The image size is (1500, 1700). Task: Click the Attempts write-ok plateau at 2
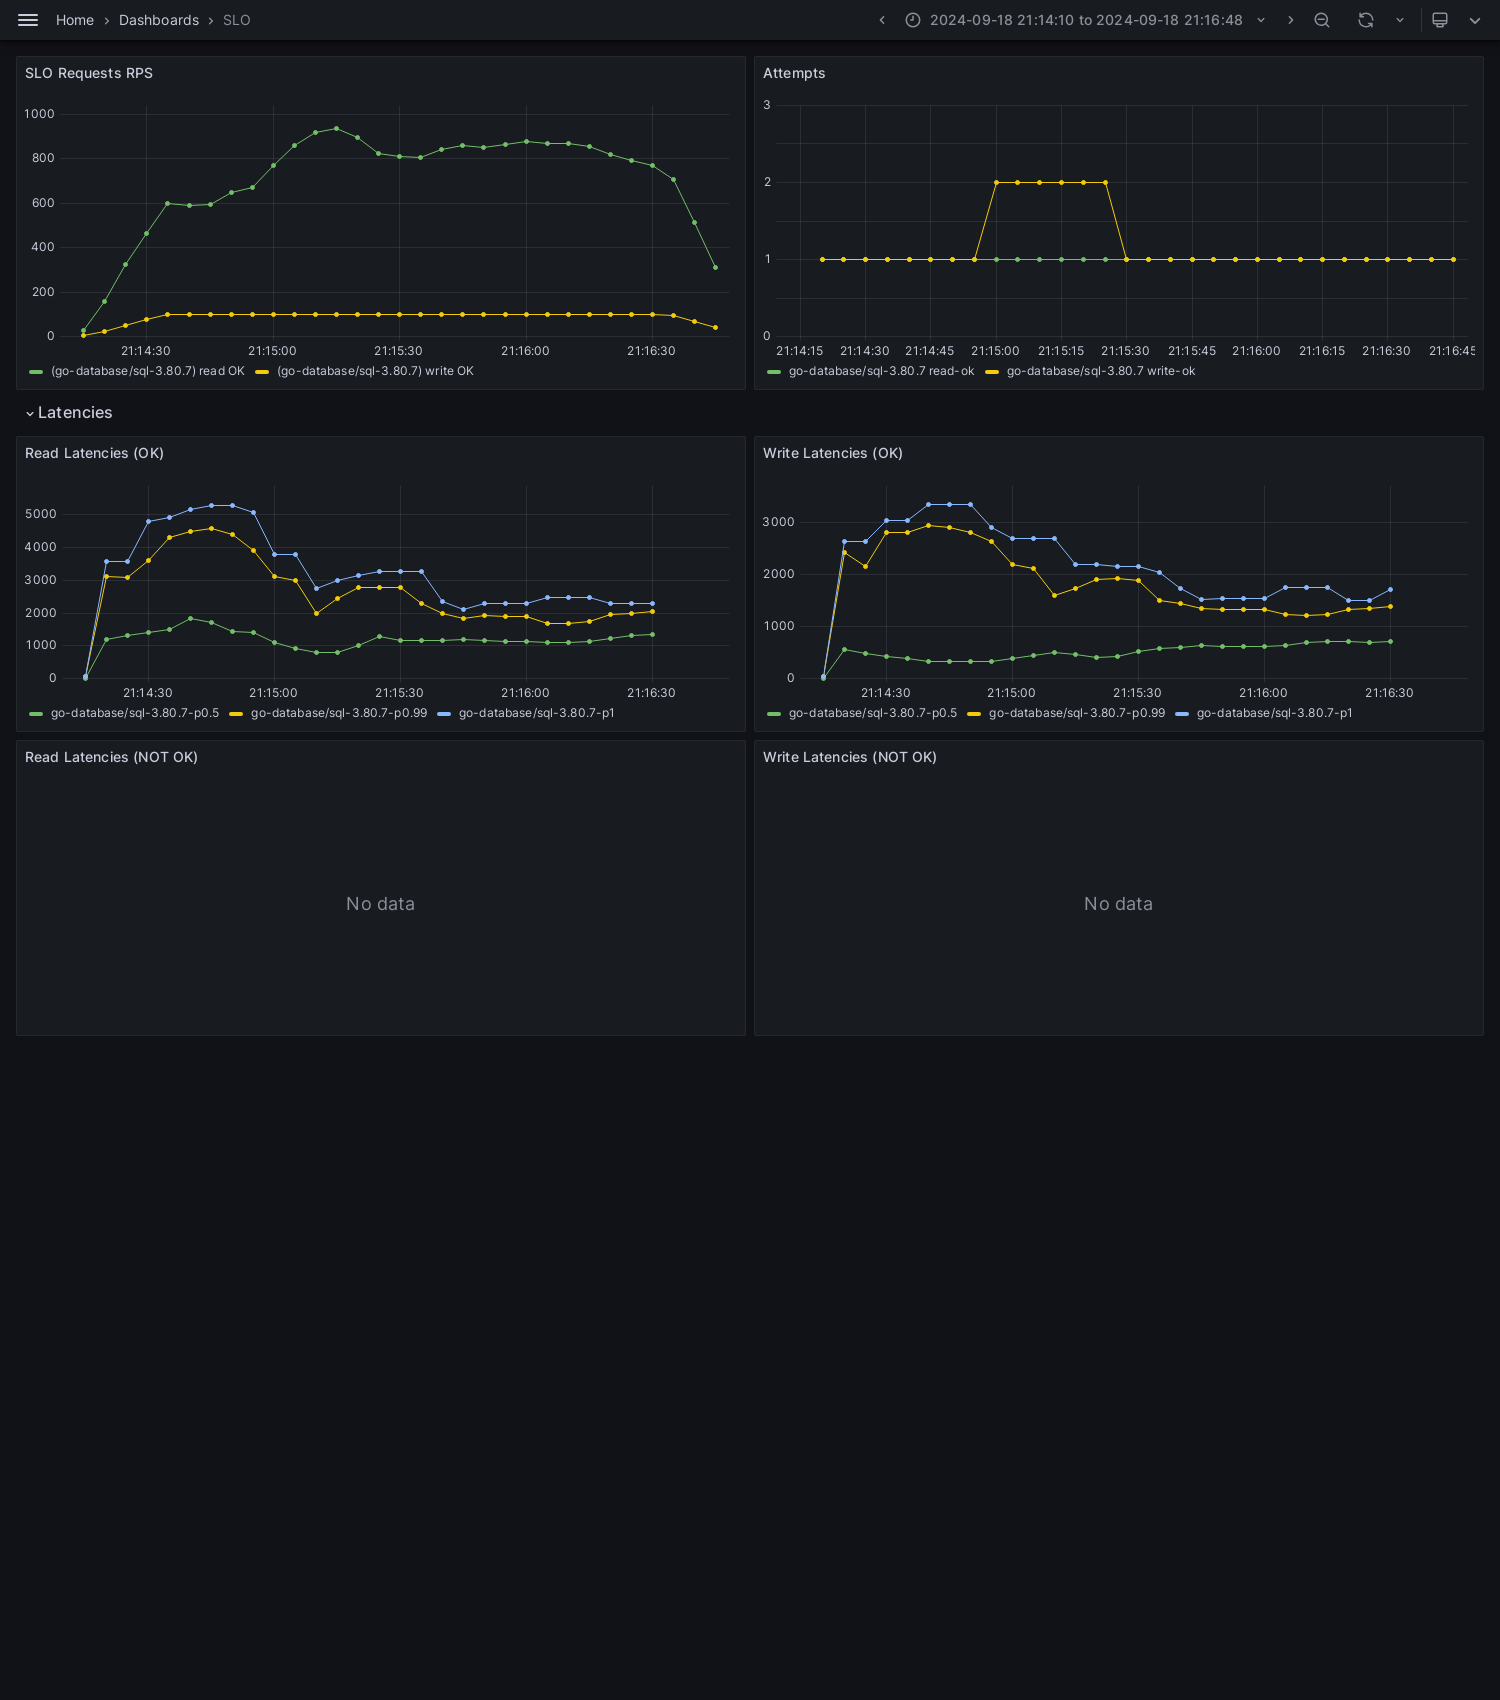tap(1050, 182)
